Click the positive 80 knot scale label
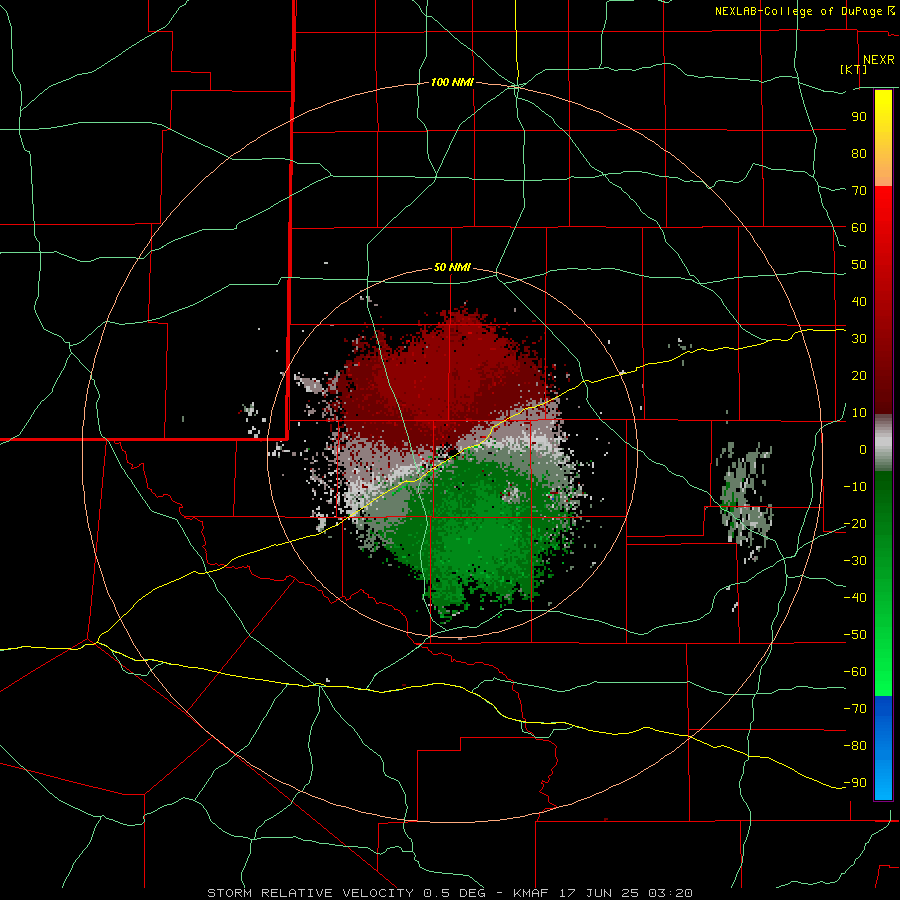 point(859,153)
